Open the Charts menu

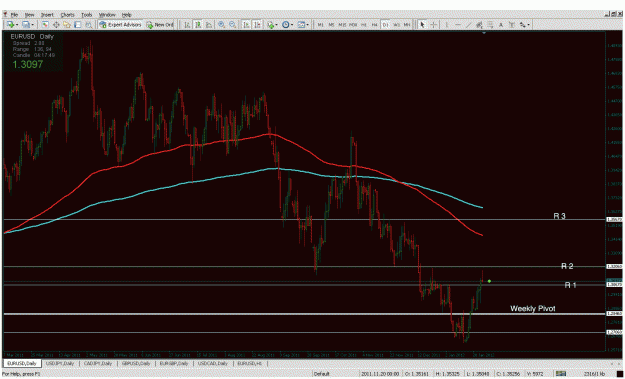(67, 15)
